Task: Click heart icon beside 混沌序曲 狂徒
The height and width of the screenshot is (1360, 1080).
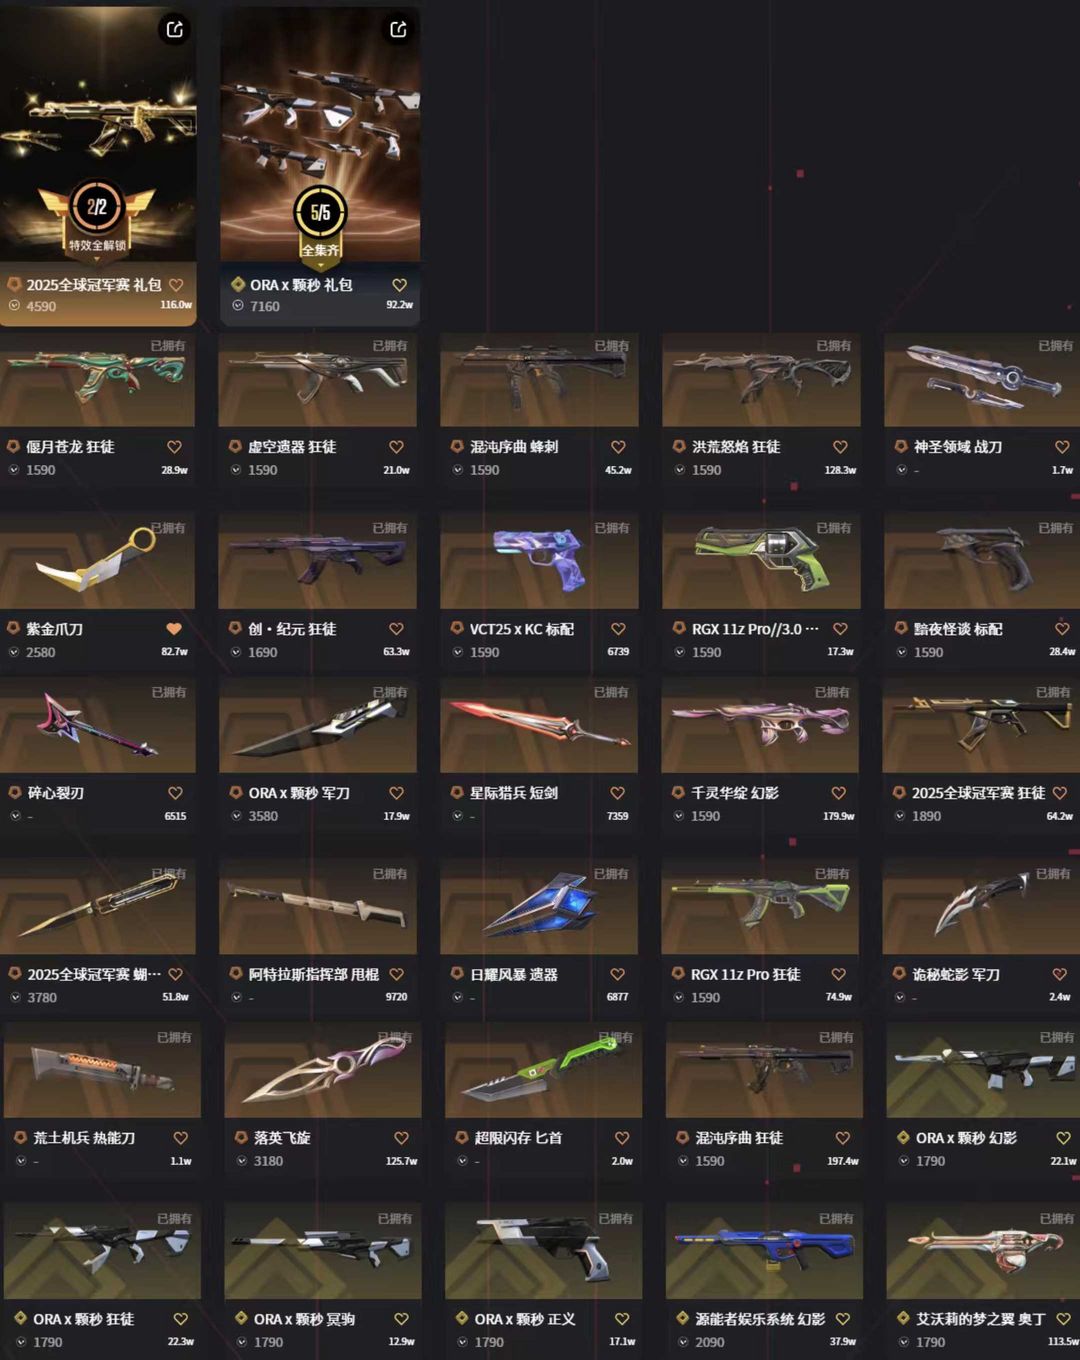Action: pyautogui.click(x=842, y=1138)
